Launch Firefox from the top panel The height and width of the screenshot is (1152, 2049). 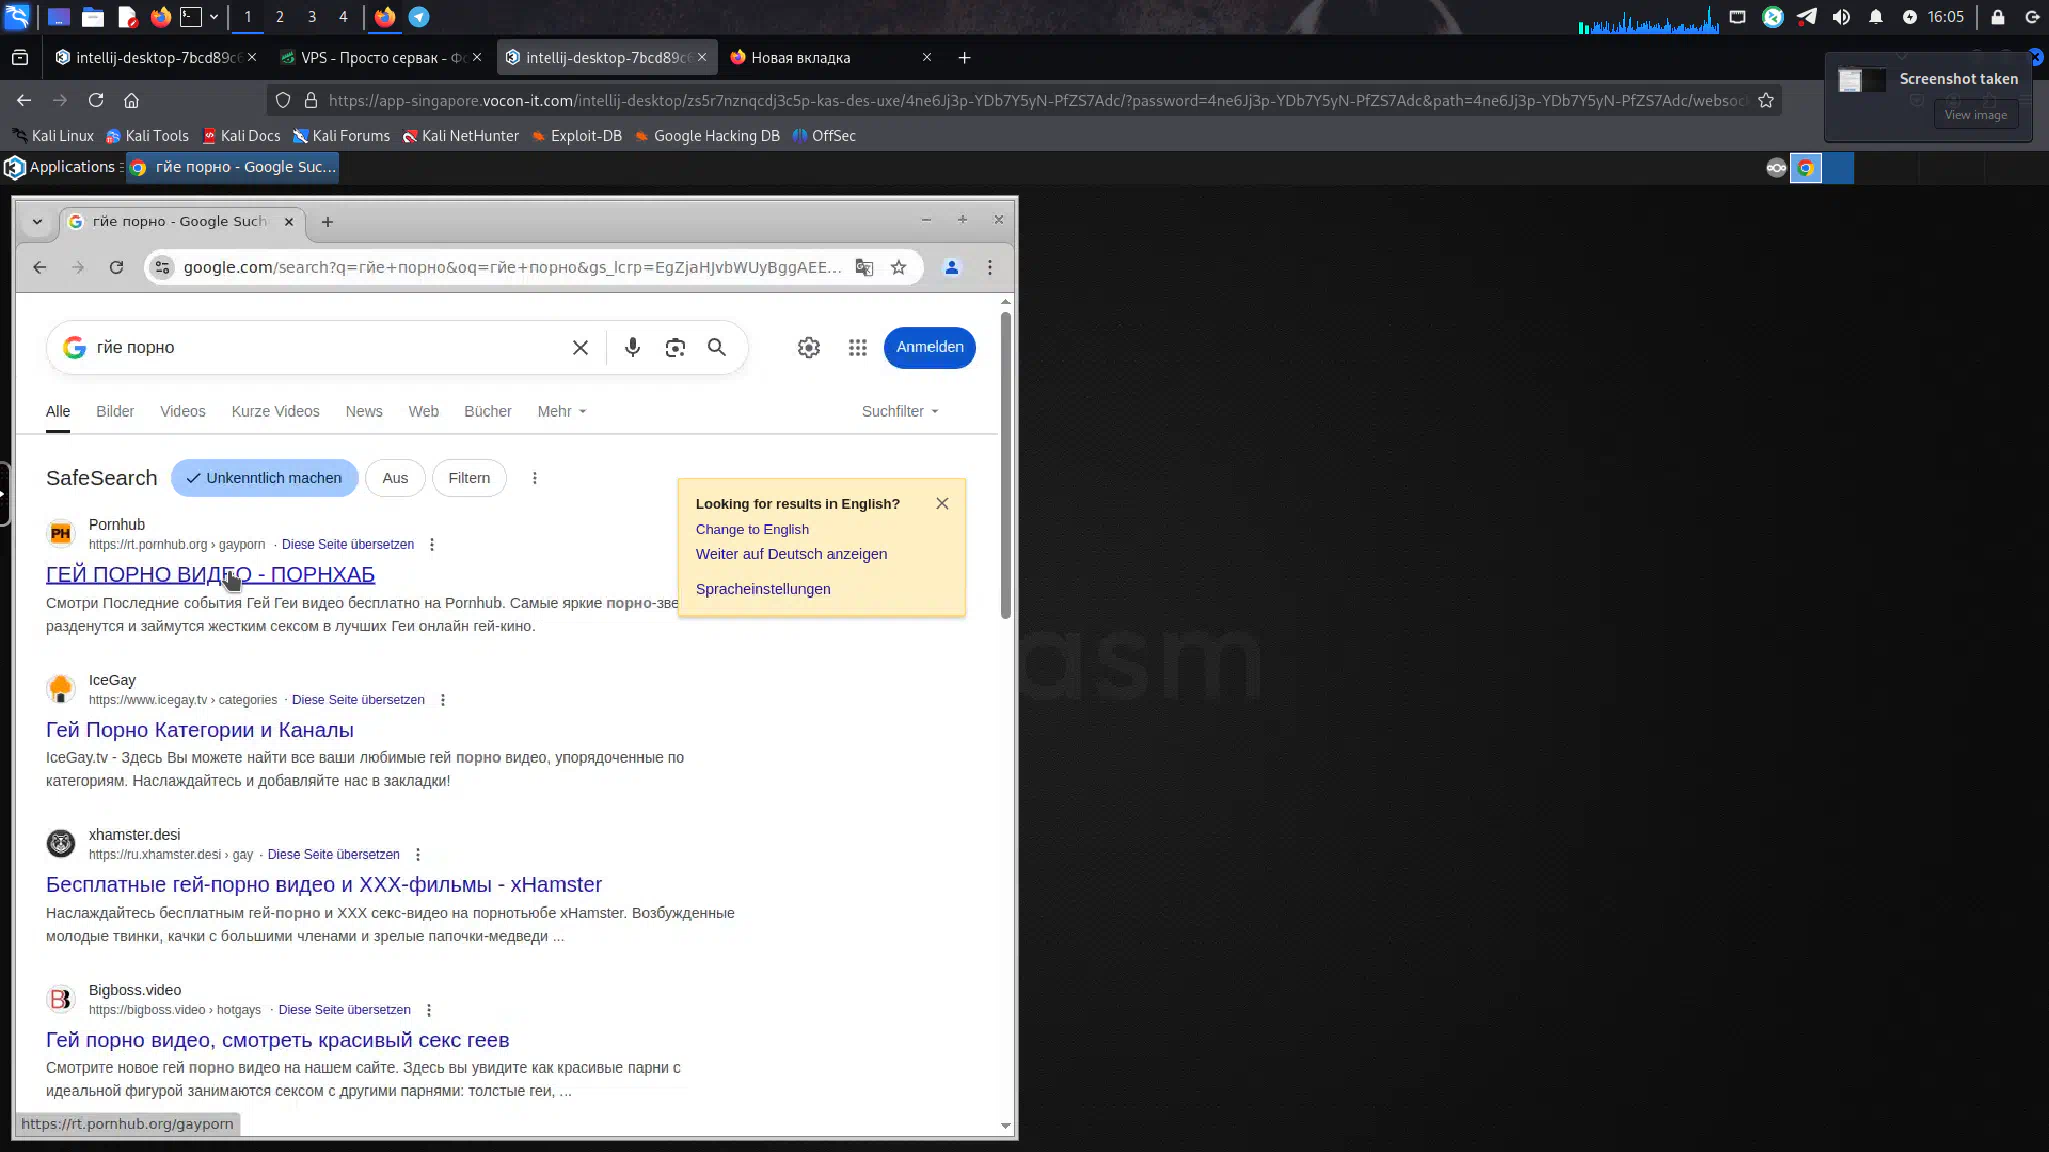160,17
